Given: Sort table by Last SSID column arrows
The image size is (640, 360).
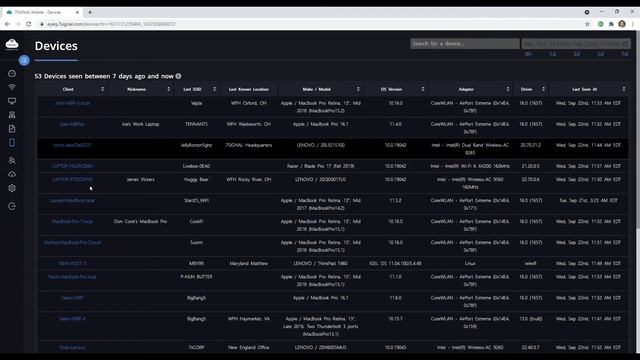Looking at the screenshot, I should pos(215,89).
